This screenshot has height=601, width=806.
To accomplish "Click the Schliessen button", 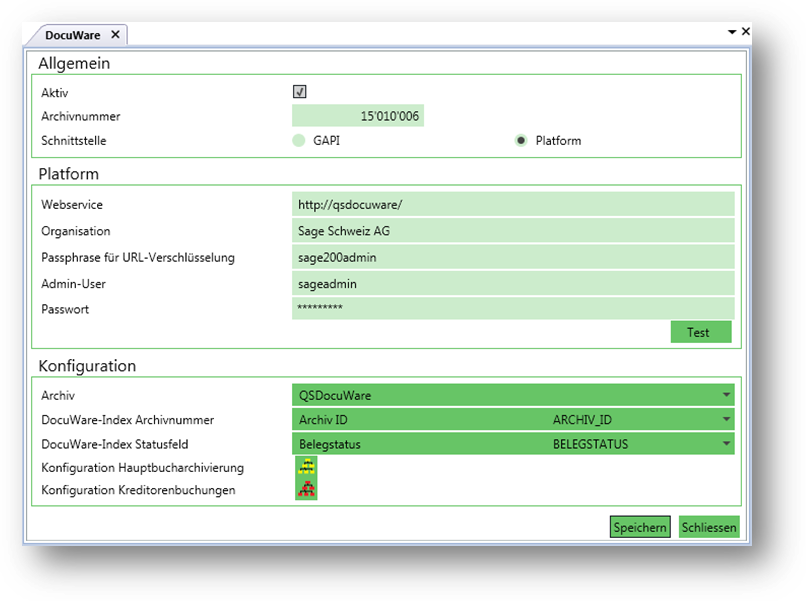I will point(709,527).
